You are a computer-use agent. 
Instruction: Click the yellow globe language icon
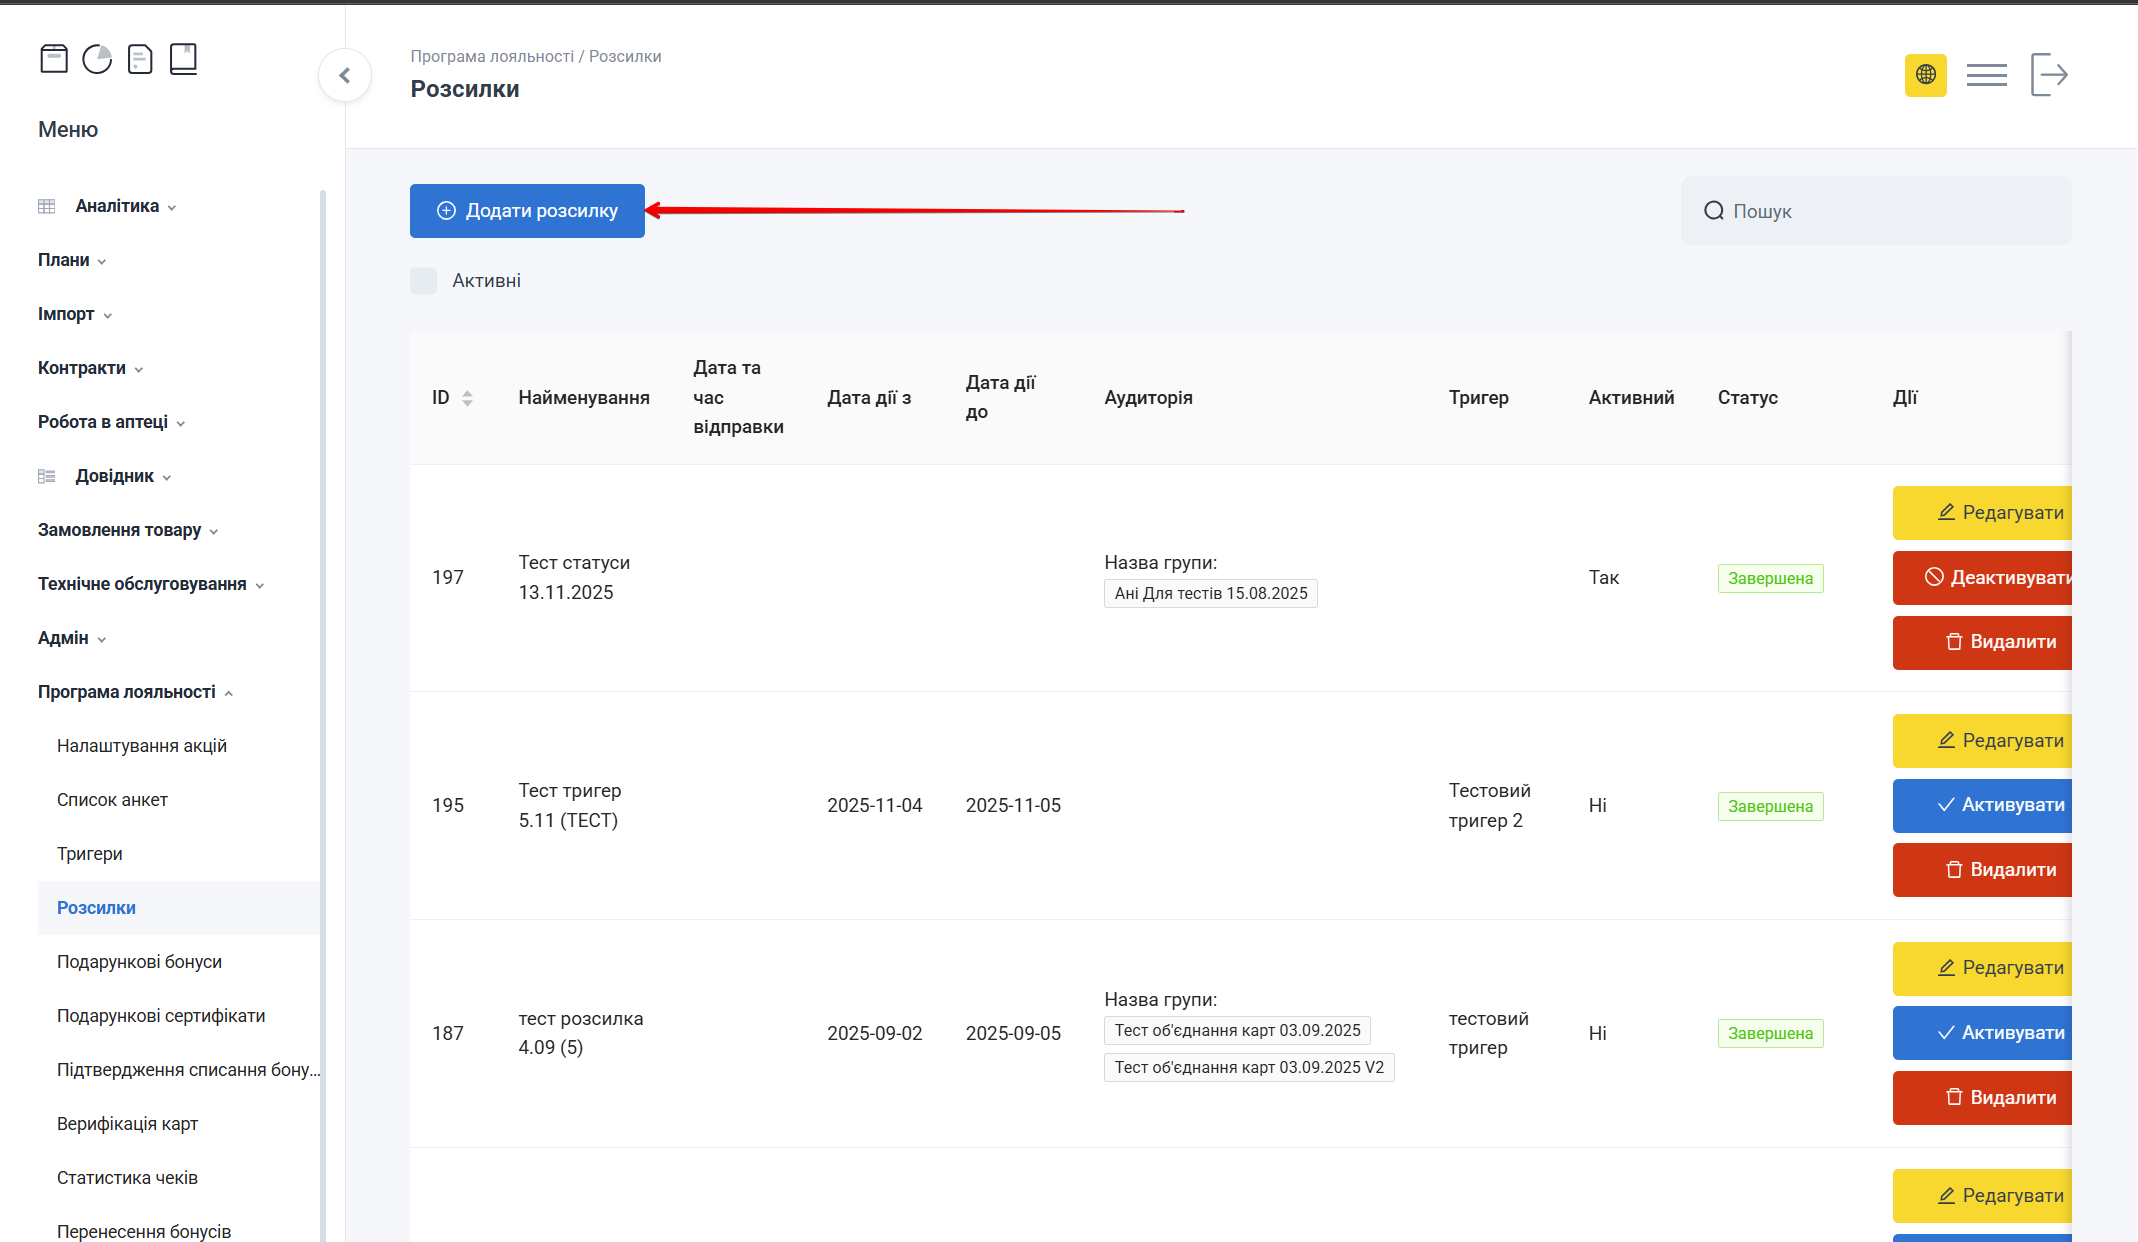[1925, 75]
